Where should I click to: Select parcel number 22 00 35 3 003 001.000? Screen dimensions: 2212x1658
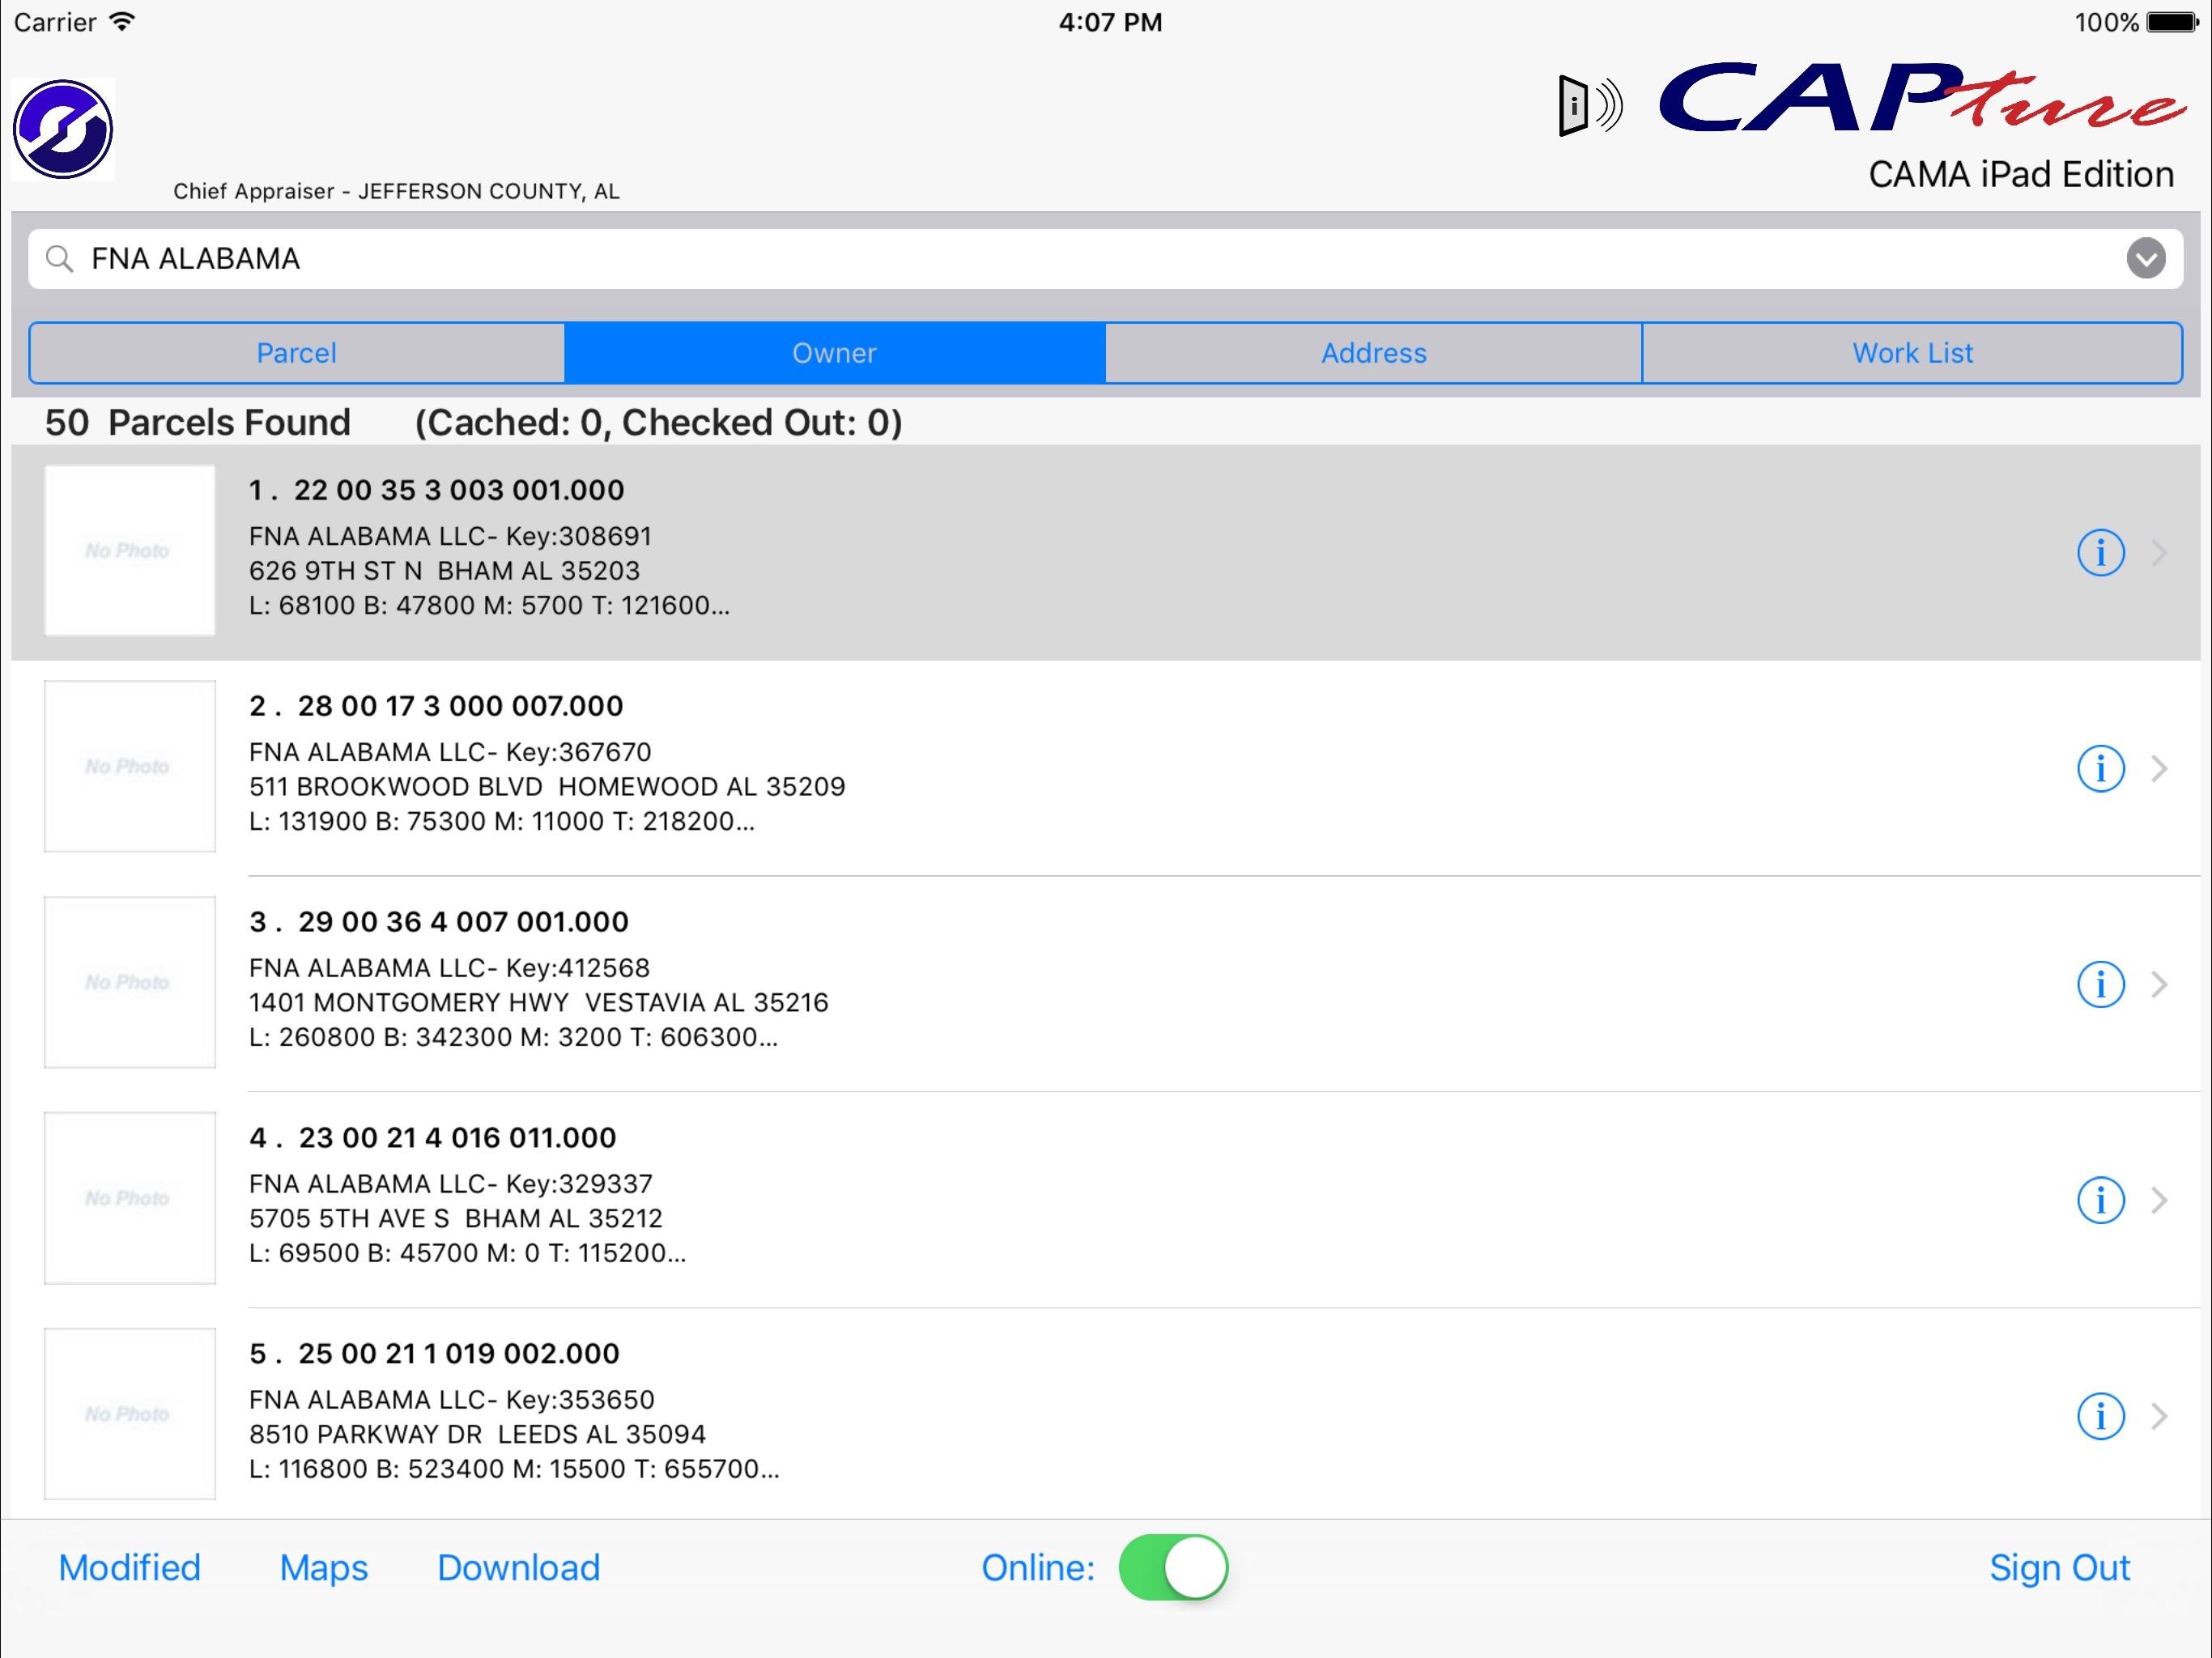coord(459,490)
